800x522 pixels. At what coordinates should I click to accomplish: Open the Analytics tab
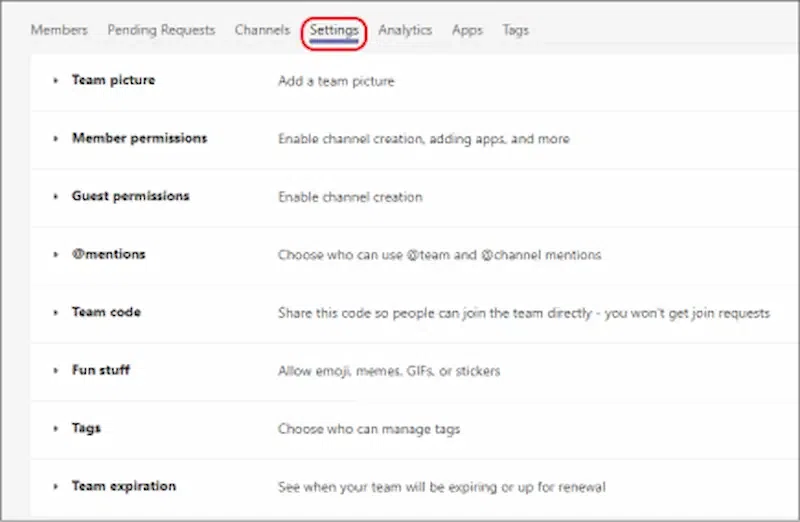[405, 30]
